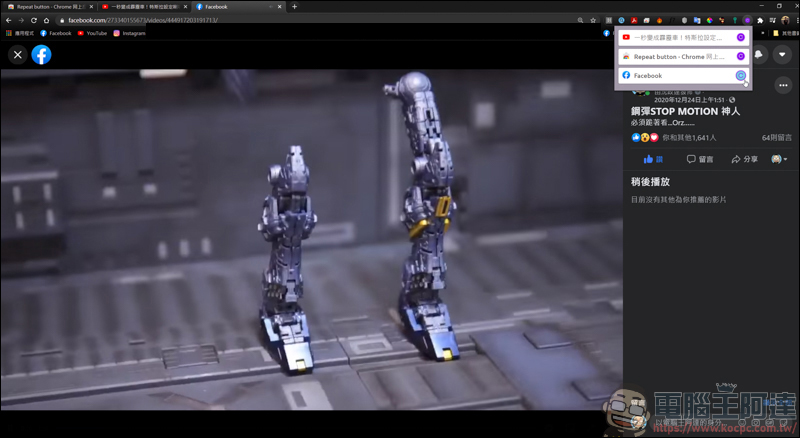Open the Facebook account dropdown arrow

tap(782, 54)
